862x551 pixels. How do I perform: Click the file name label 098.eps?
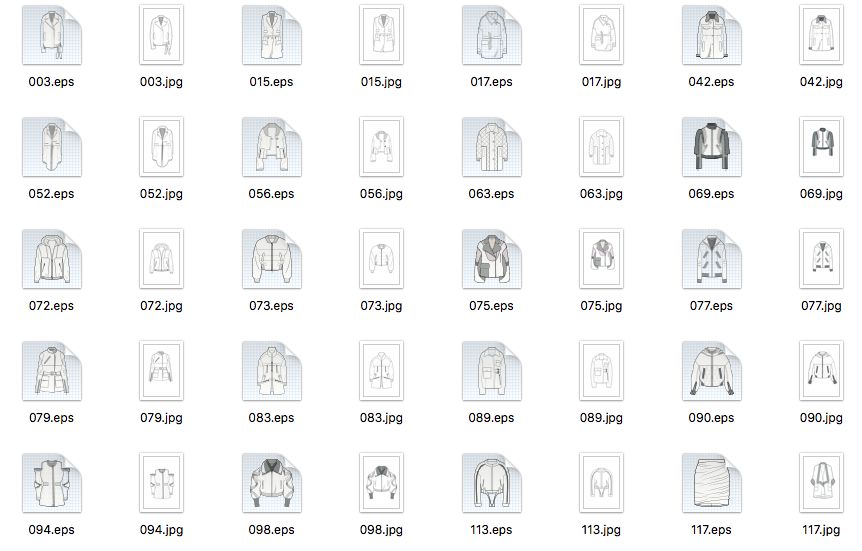tap(271, 531)
